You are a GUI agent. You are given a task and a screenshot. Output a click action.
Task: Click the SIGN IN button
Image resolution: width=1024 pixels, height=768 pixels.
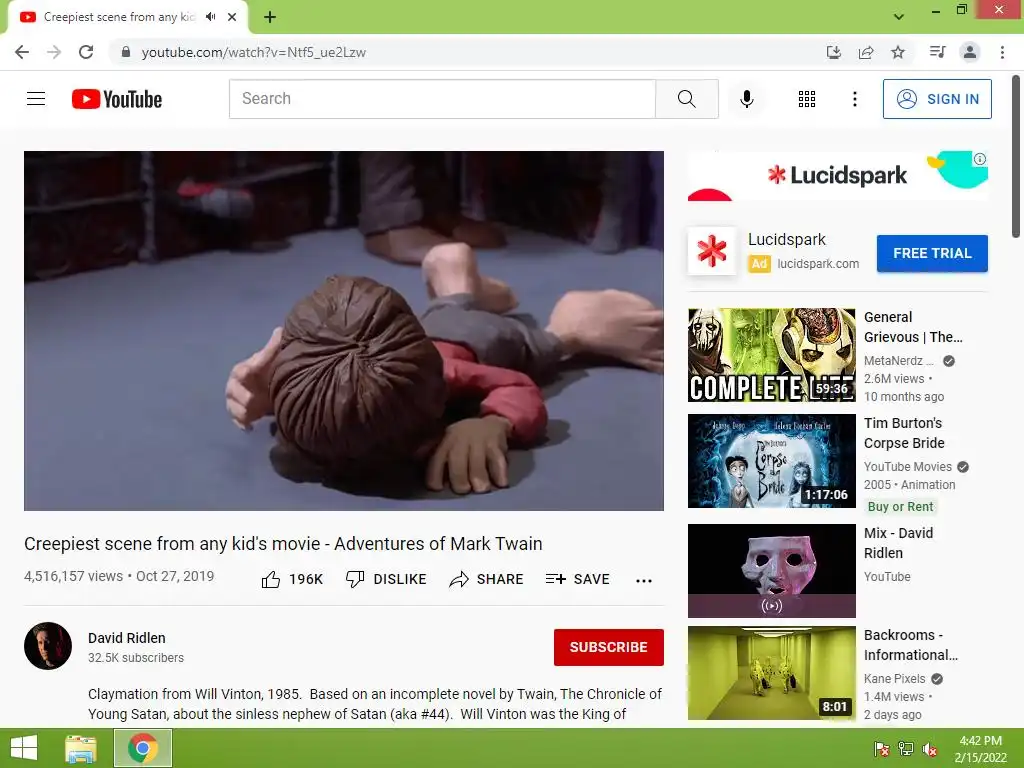point(936,99)
